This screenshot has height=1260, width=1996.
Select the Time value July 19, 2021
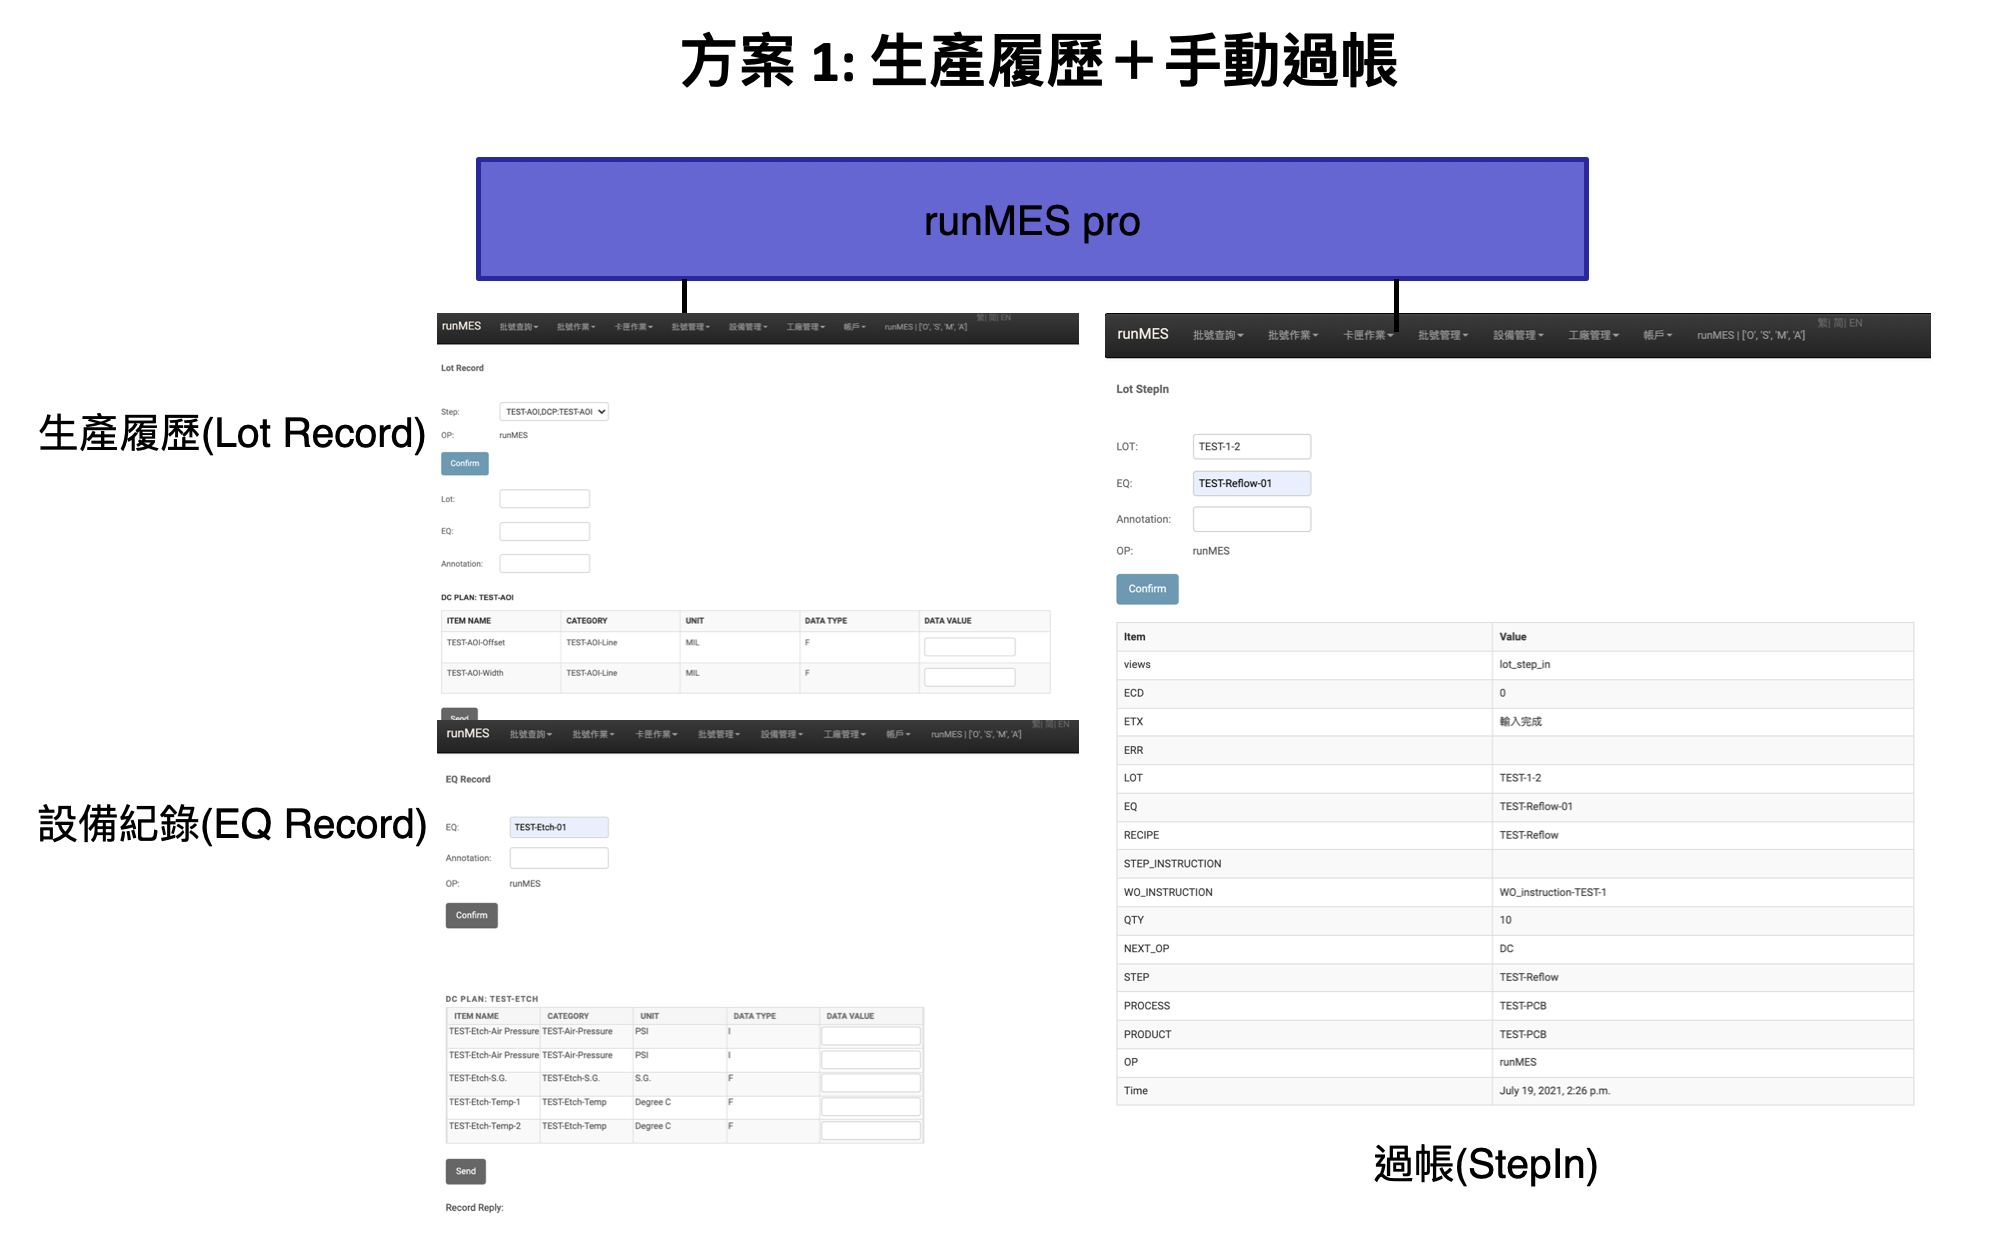1554,1091
